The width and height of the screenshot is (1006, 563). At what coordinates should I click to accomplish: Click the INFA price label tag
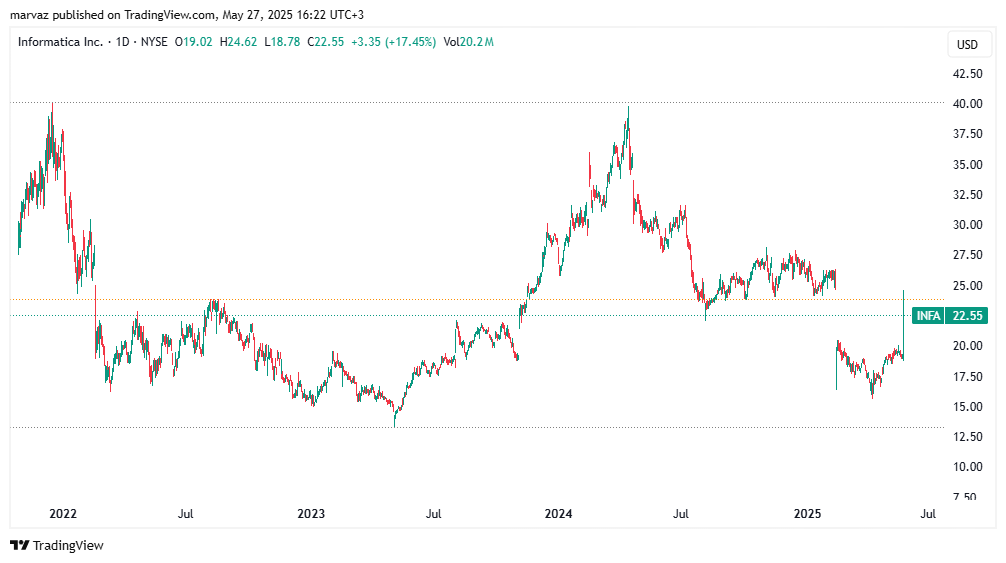(x=949, y=315)
